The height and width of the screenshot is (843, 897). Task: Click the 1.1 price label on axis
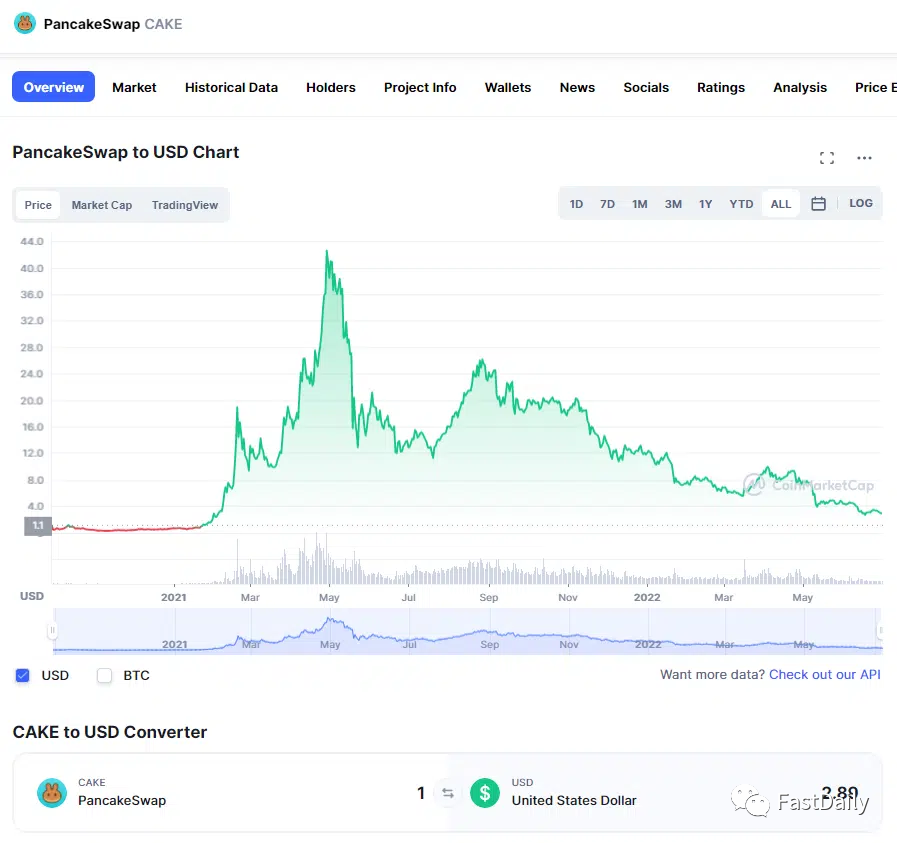(x=38, y=526)
